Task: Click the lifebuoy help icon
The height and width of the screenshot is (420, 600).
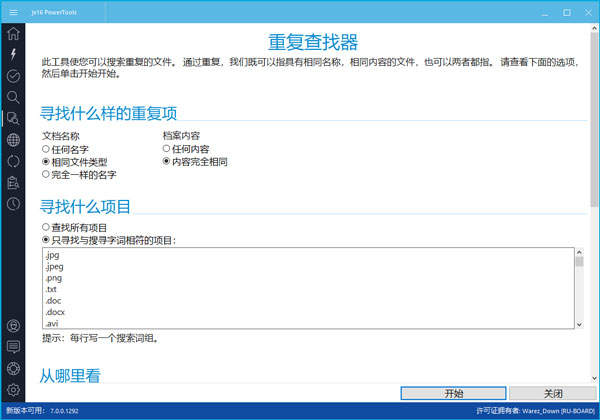Action: pyautogui.click(x=13, y=368)
